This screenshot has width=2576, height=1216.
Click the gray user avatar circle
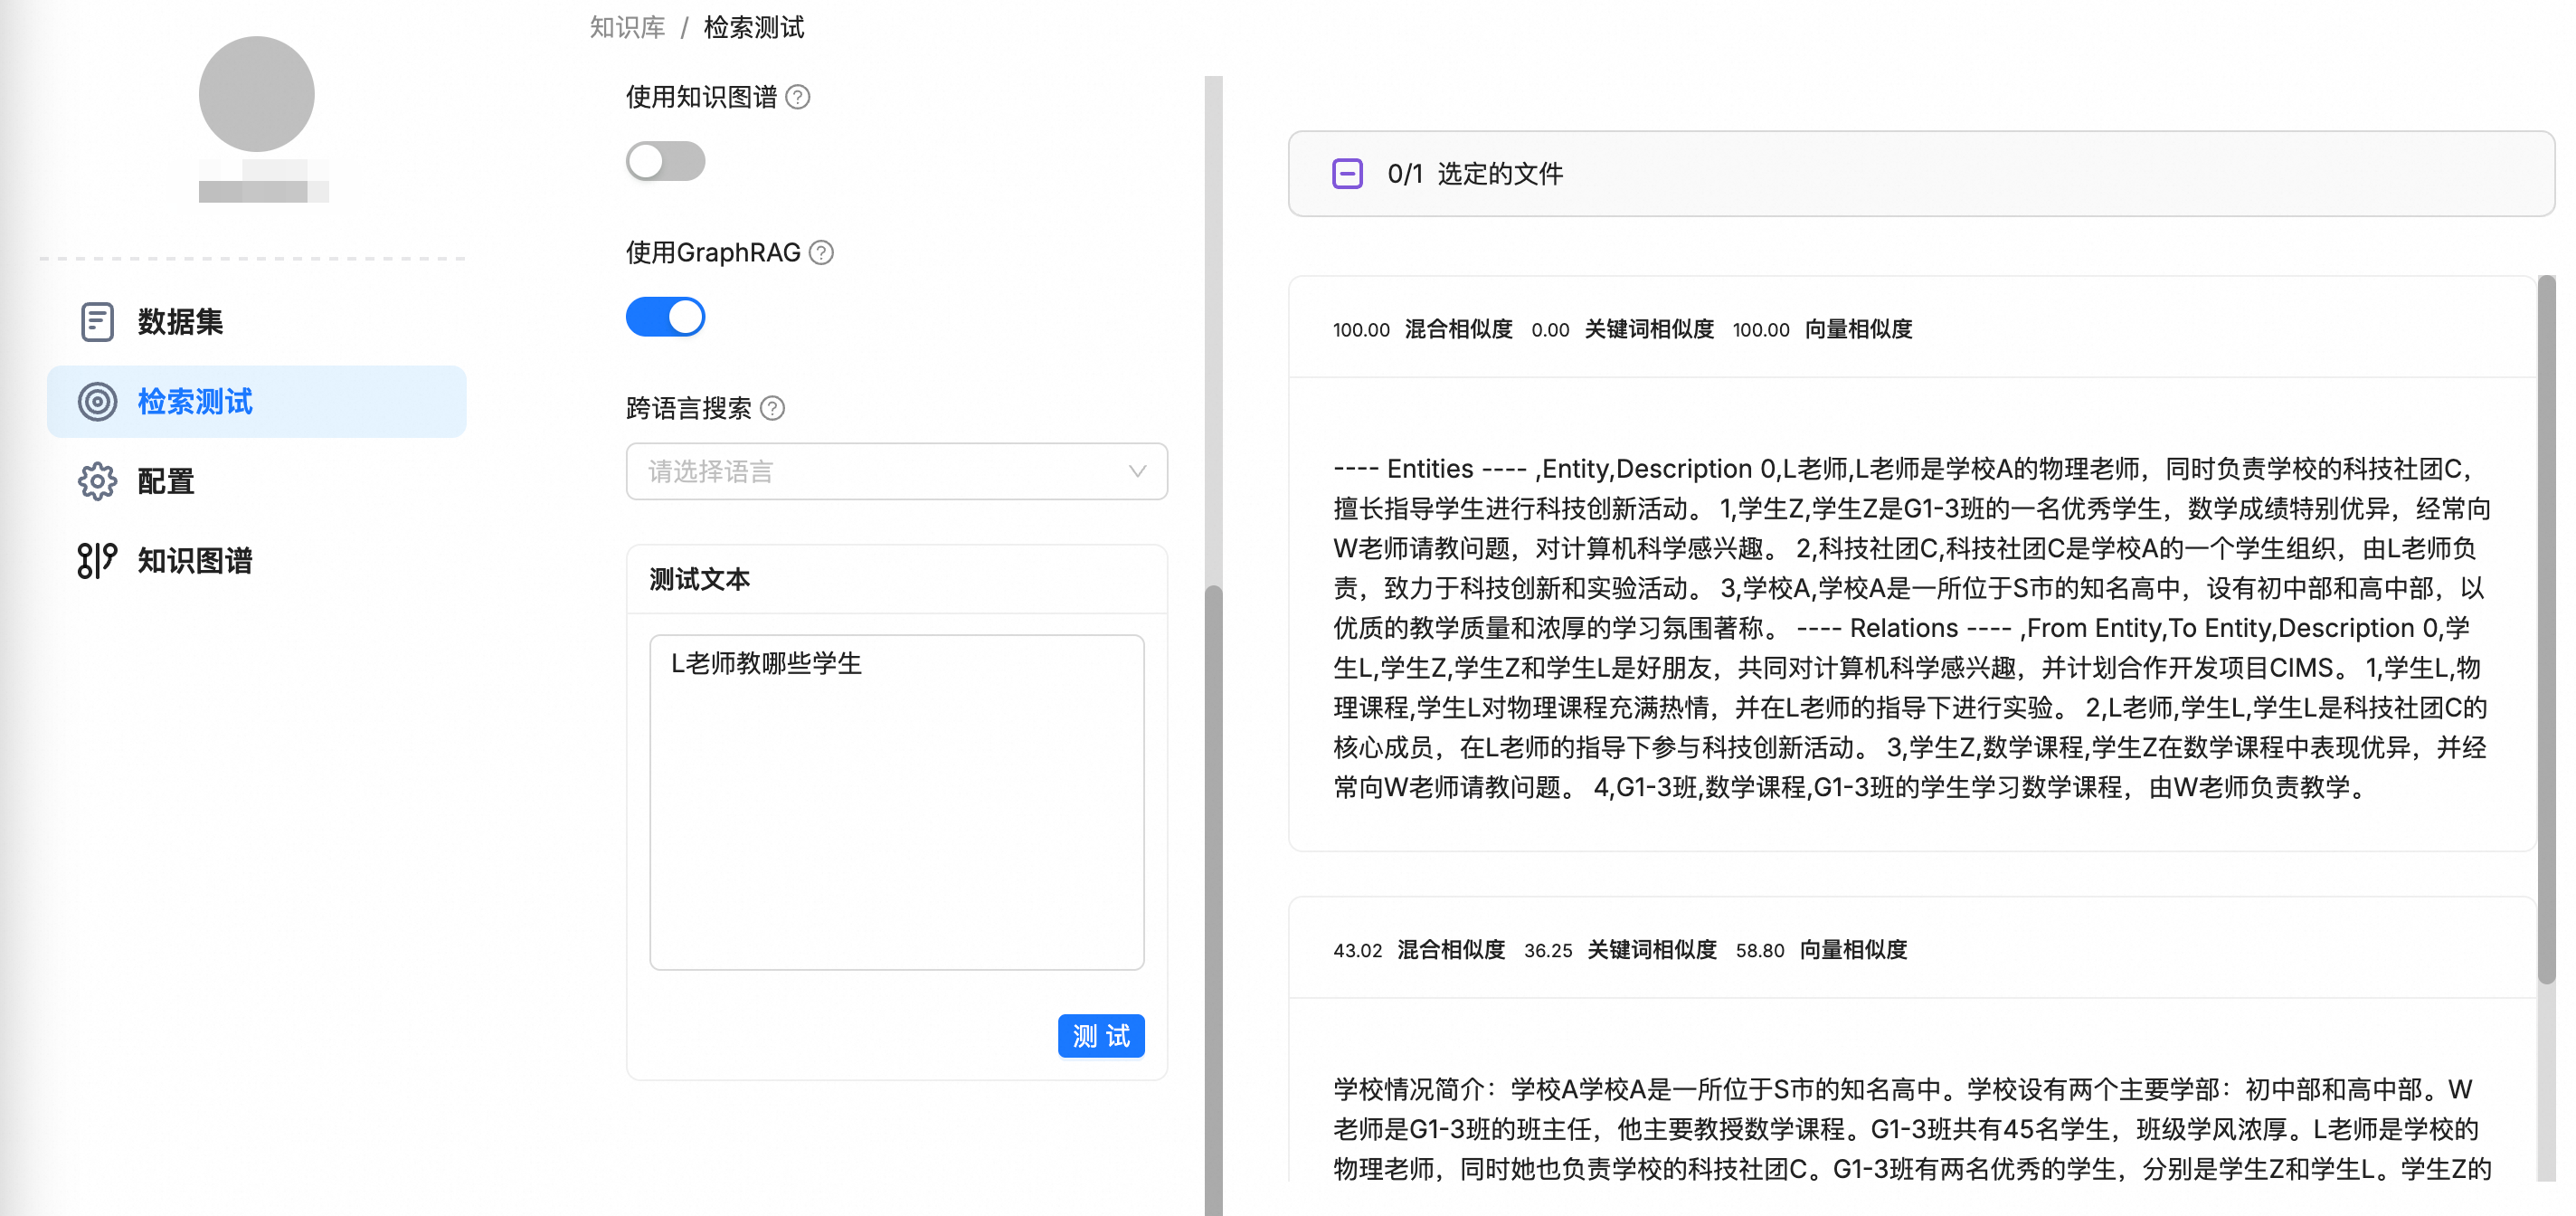pos(256,94)
